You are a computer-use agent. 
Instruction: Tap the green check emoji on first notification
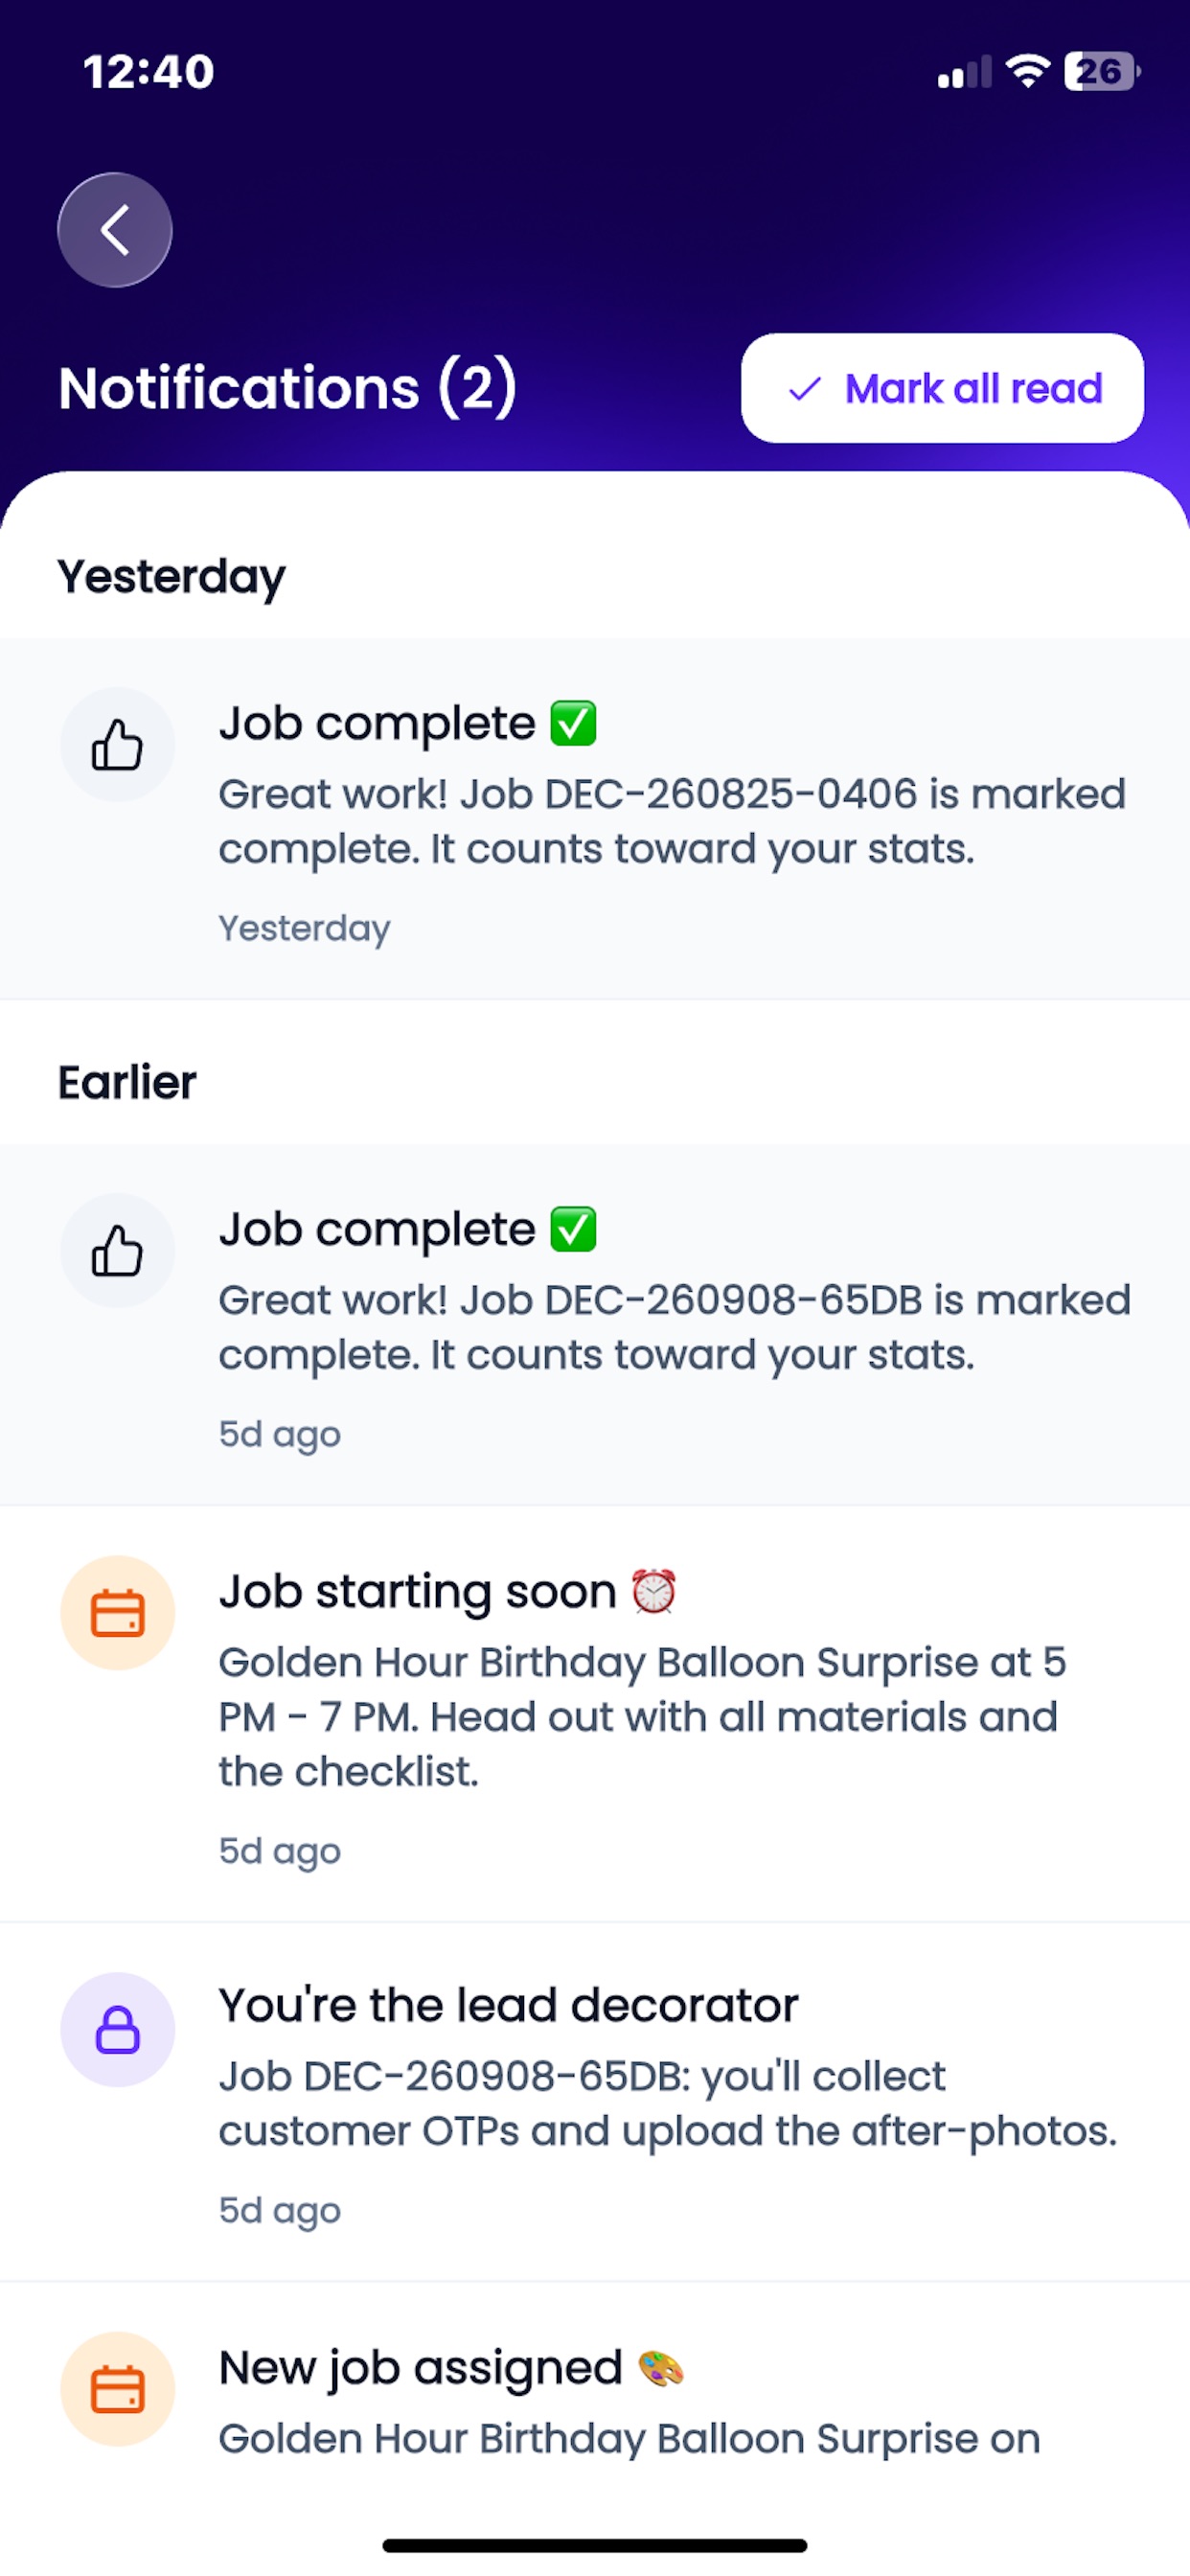coord(574,723)
